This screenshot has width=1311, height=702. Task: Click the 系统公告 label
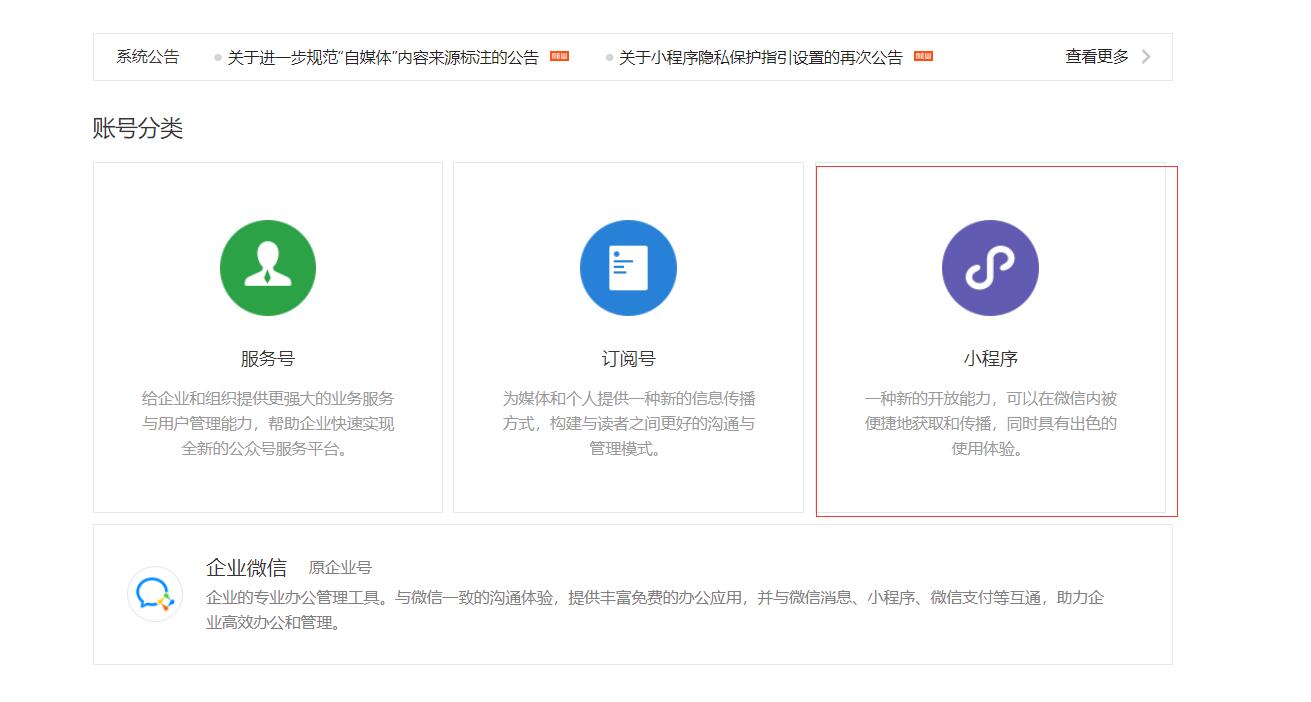point(147,57)
